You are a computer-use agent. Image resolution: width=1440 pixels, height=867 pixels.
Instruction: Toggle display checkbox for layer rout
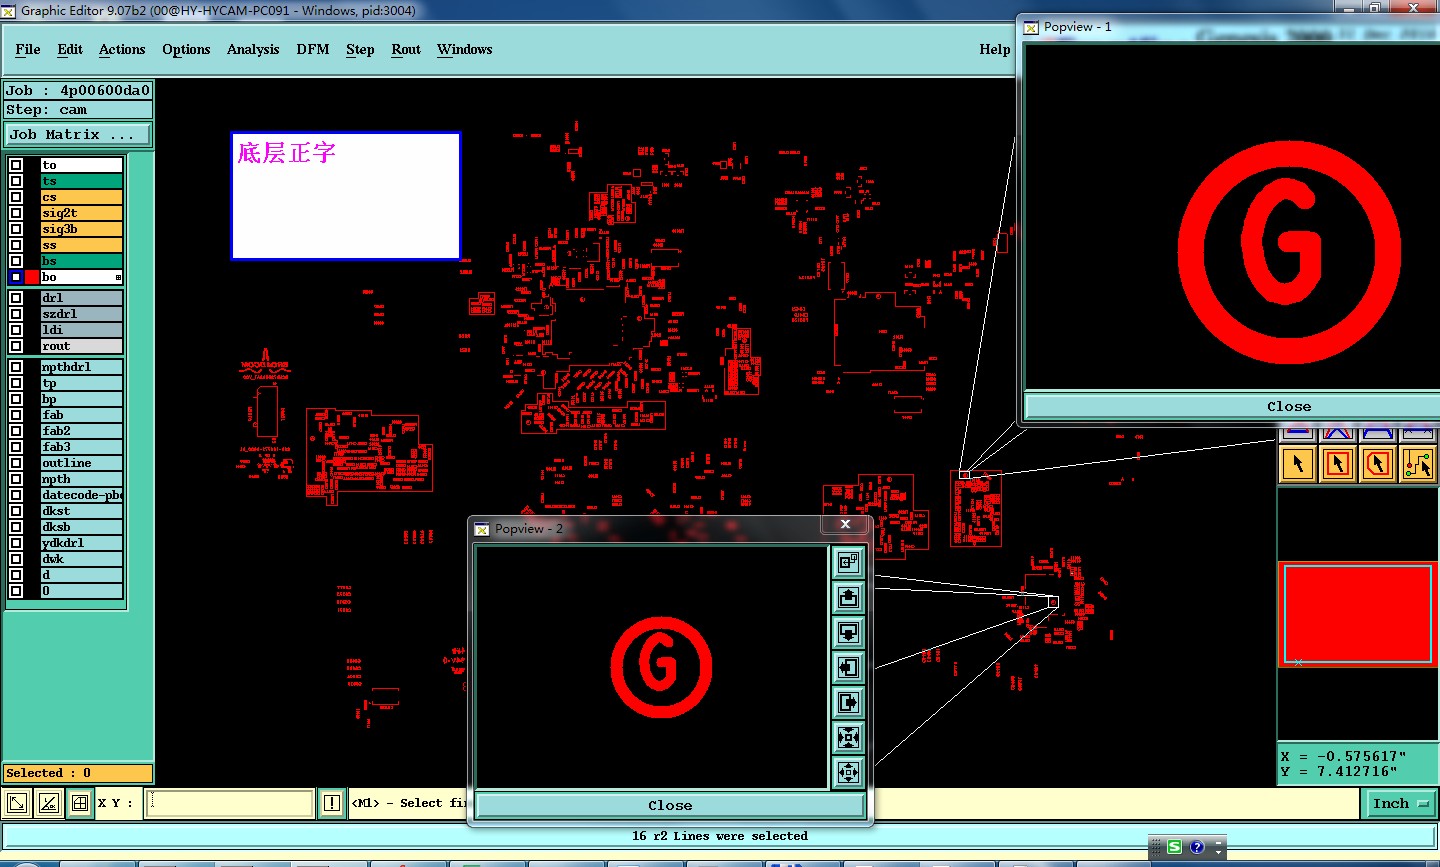pyautogui.click(x=16, y=346)
